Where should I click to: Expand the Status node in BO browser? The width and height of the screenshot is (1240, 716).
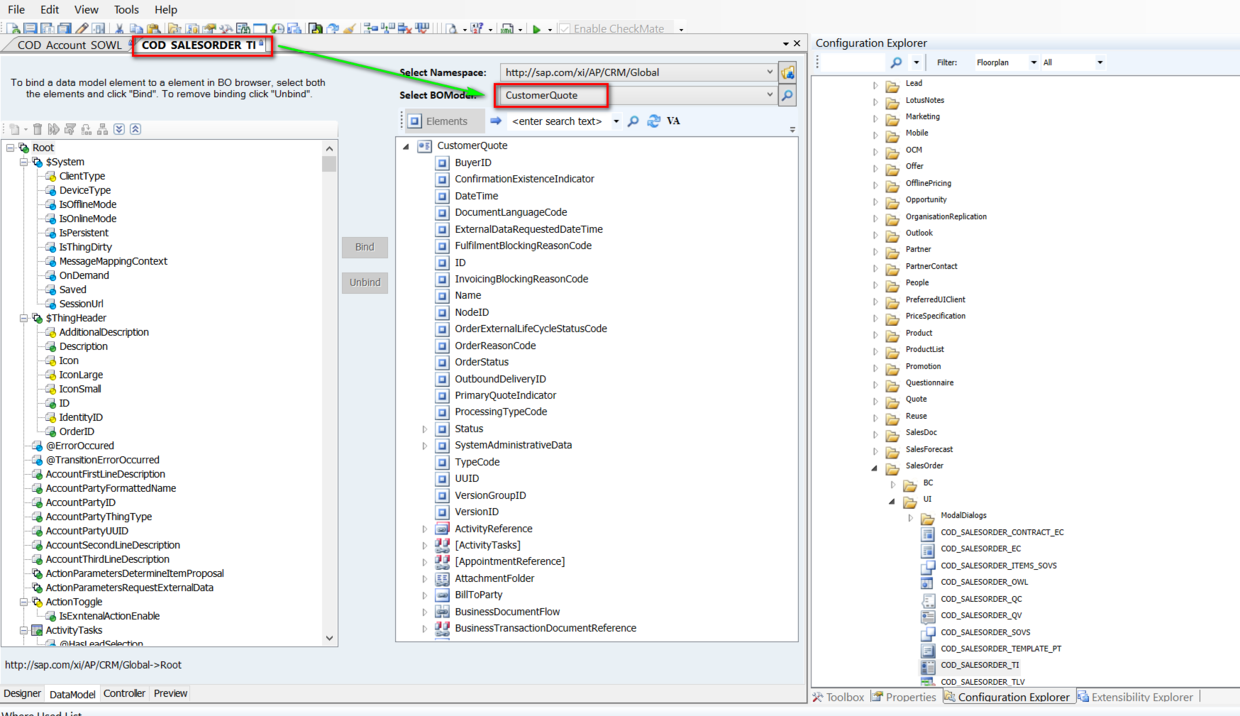[425, 429]
